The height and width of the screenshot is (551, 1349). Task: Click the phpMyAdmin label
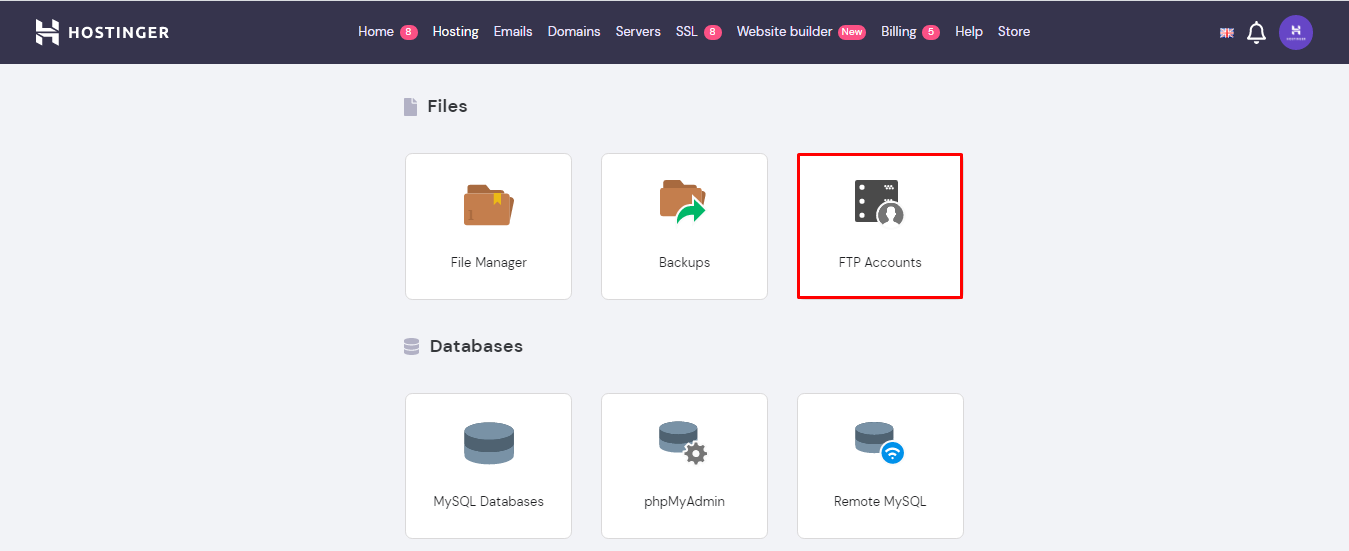(x=684, y=502)
